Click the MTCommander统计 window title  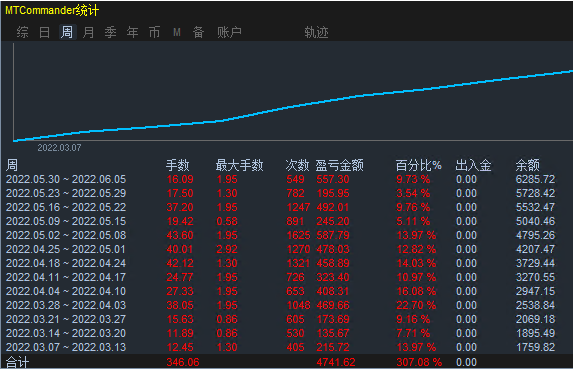pyautogui.click(x=52, y=10)
